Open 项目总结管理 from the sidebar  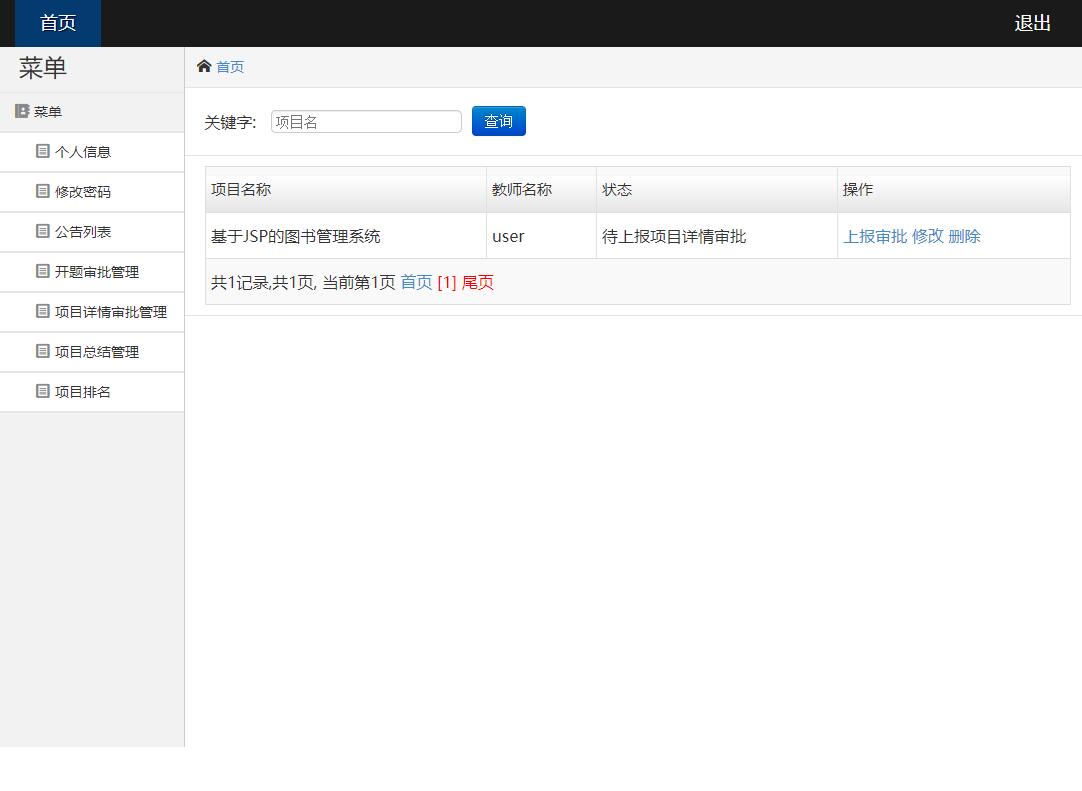coord(97,351)
